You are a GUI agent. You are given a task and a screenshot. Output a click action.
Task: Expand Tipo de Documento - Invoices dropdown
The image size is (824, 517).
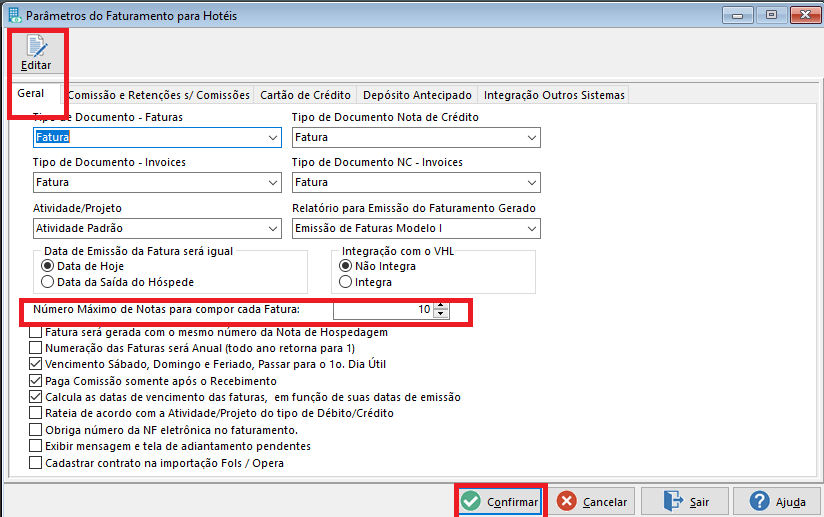[x=273, y=183]
